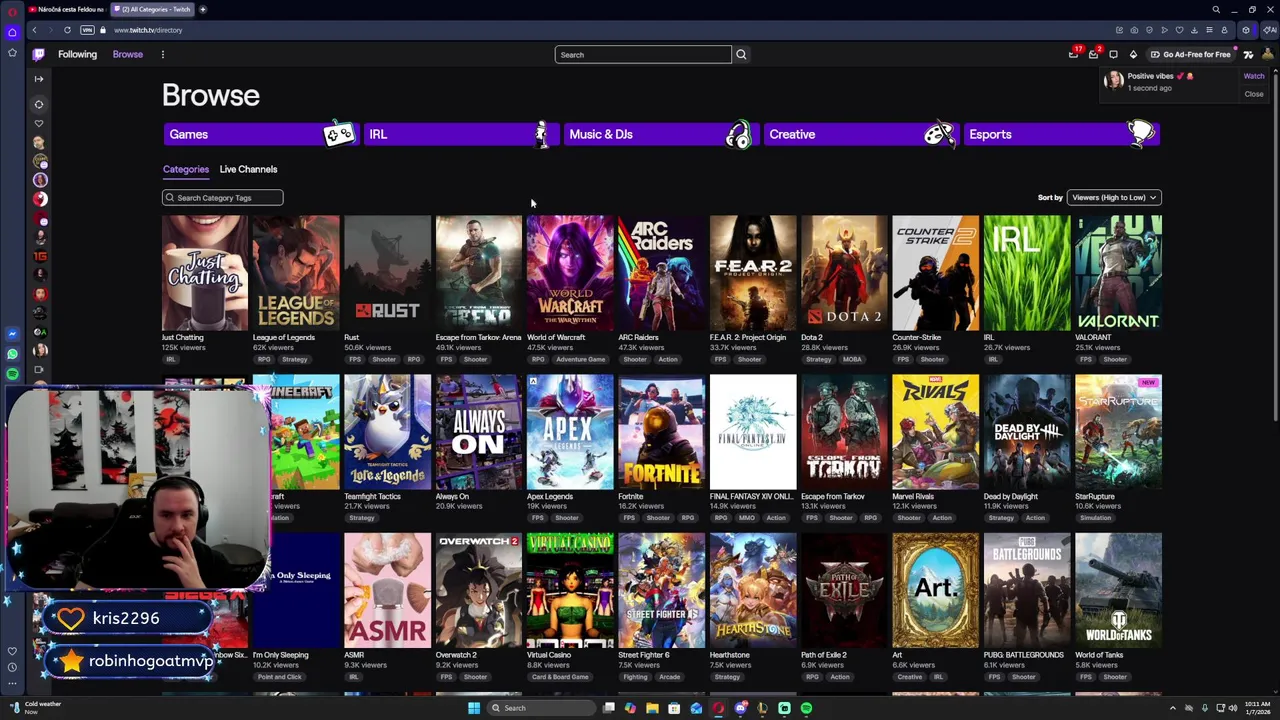Open Opera sidebar Spotify icon

click(x=12, y=374)
